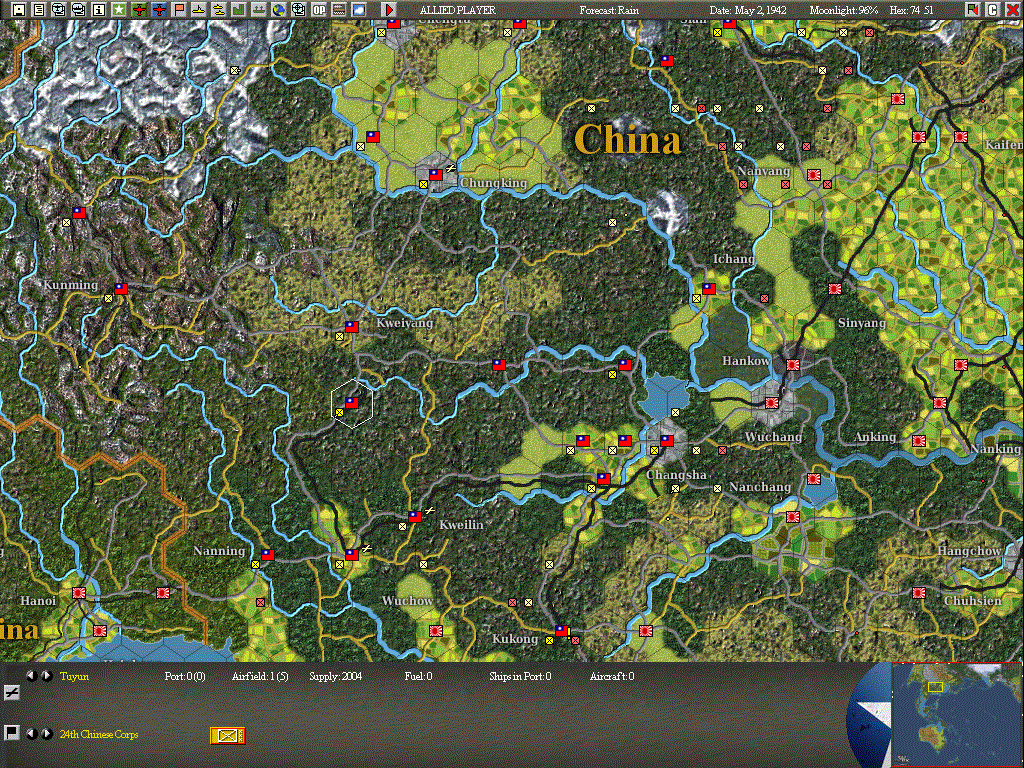Click the 'Airfield: 1 (5)' value
Viewport: 1024px width, 768px height.
260,677
